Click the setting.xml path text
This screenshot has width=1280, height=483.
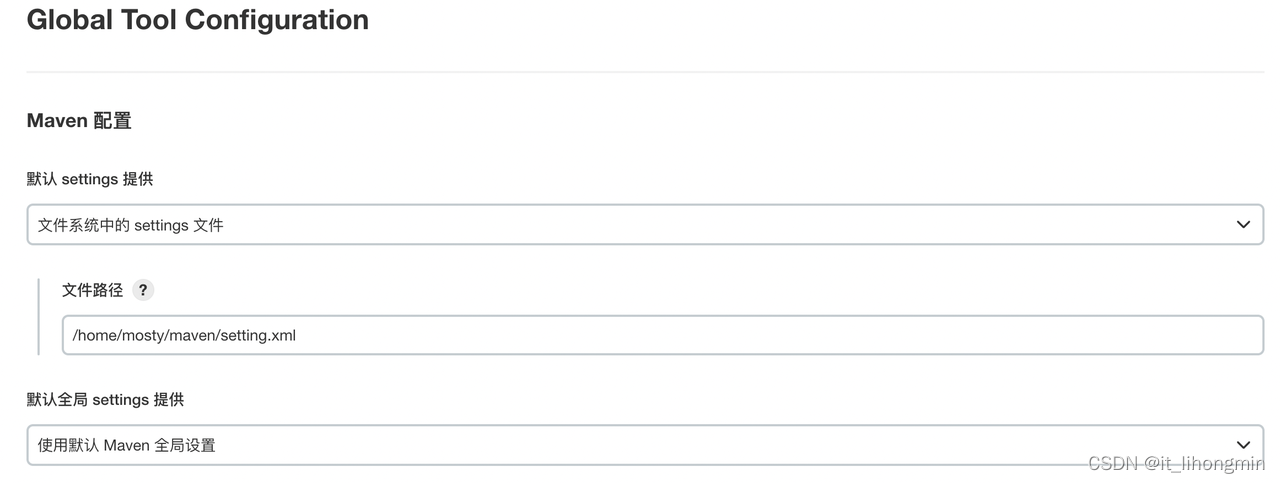click(184, 335)
